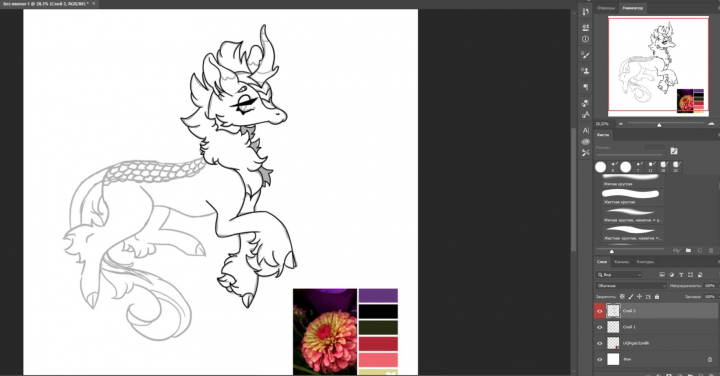The width and height of the screenshot is (720, 376).
Task: Open the layer filter kind dropdown
Action: 619,275
